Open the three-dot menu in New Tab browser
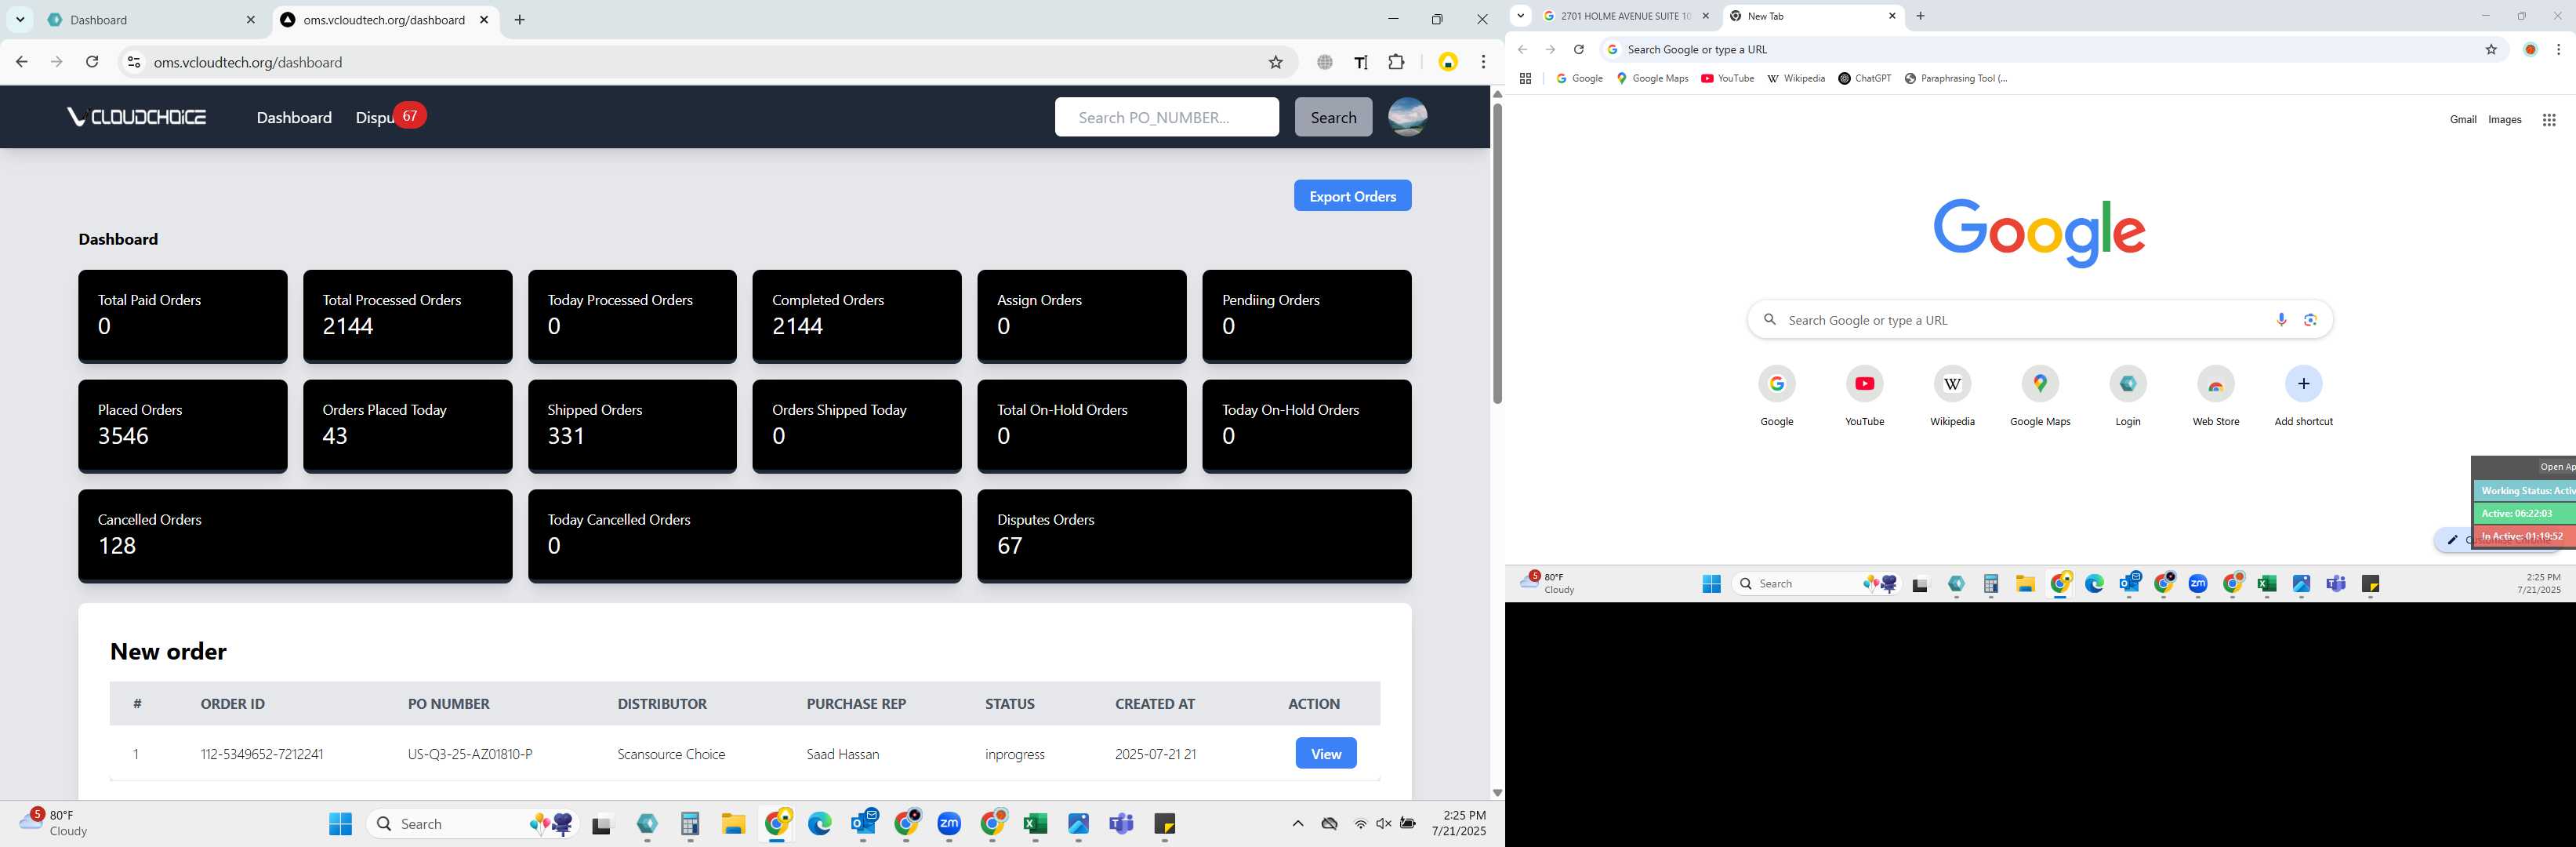2576x847 pixels. (2558, 49)
